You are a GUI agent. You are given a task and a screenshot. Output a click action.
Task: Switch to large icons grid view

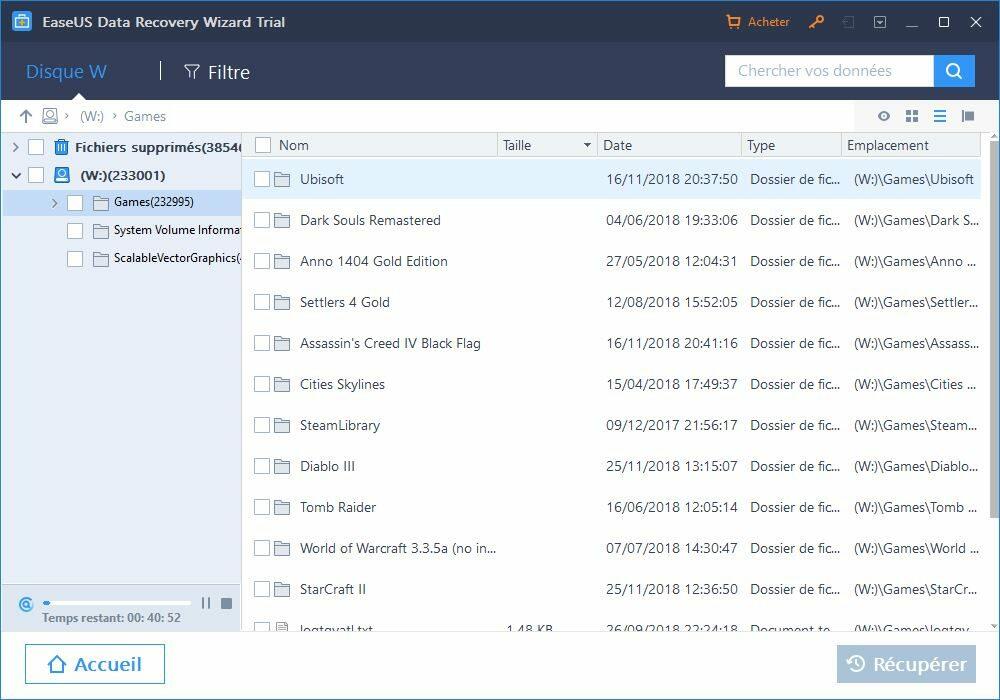point(912,116)
